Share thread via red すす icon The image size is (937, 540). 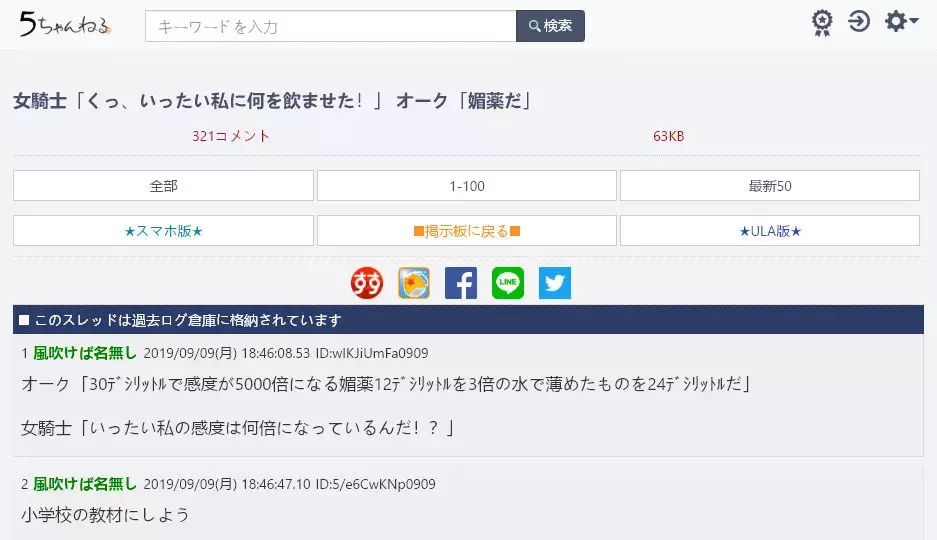[367, 283]
